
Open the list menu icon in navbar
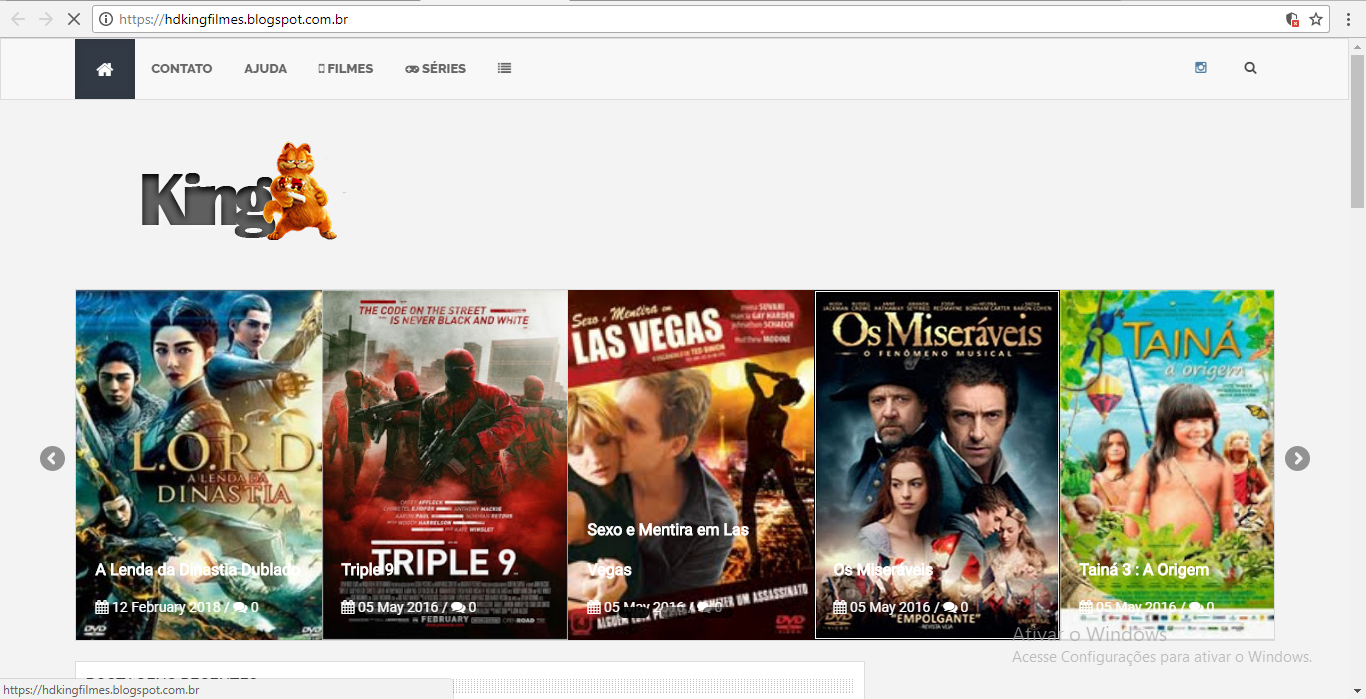click(x=504, y=69)
